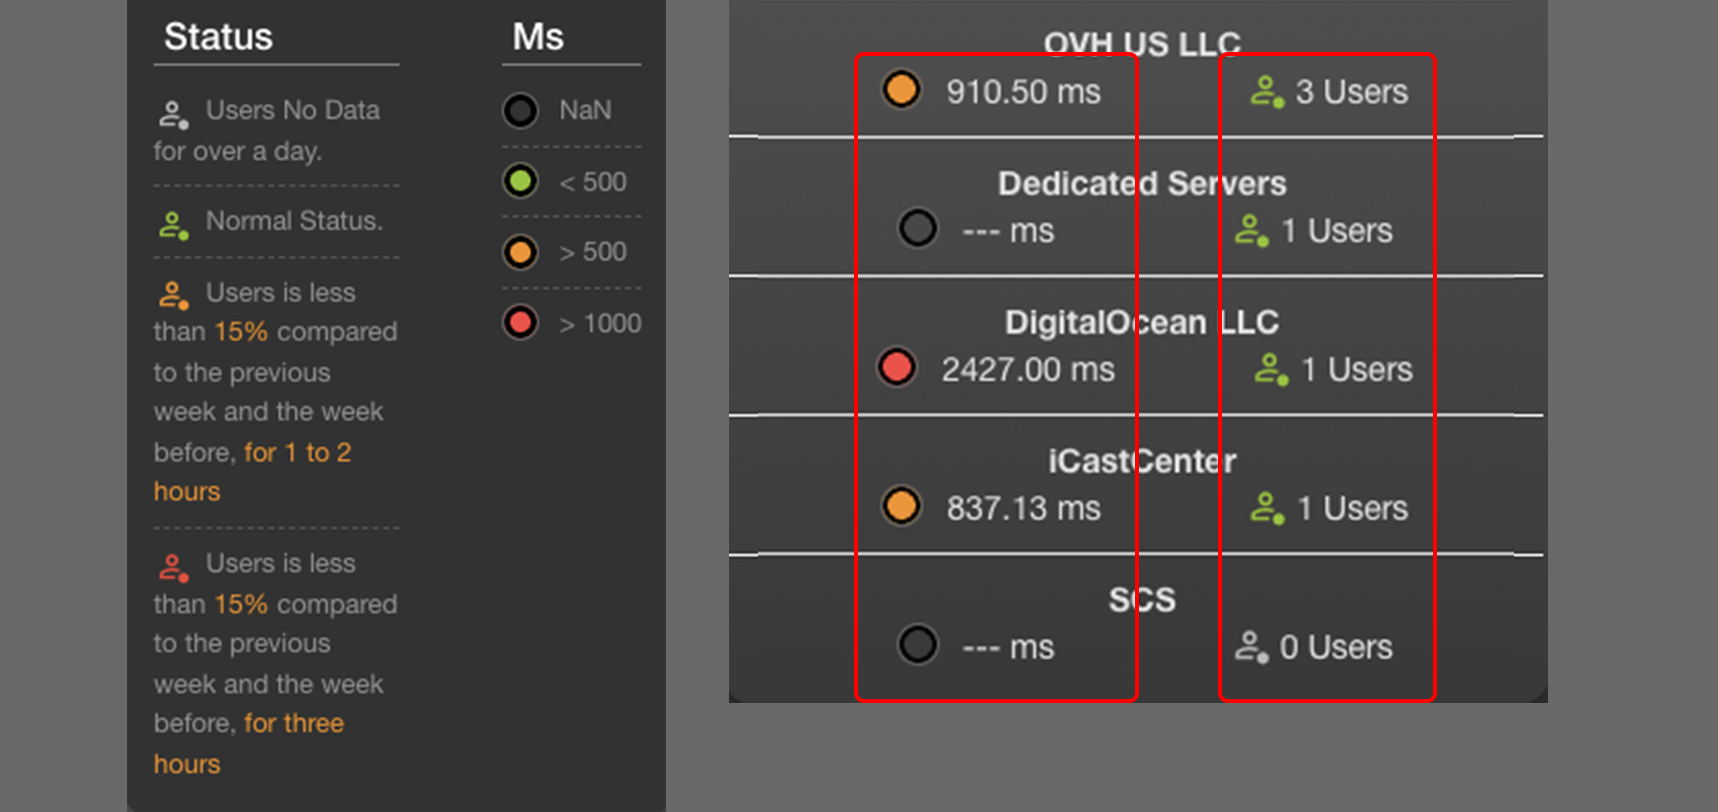Click the red user icon for three hours
This screenshot has width=1718, height=812.
174,568
